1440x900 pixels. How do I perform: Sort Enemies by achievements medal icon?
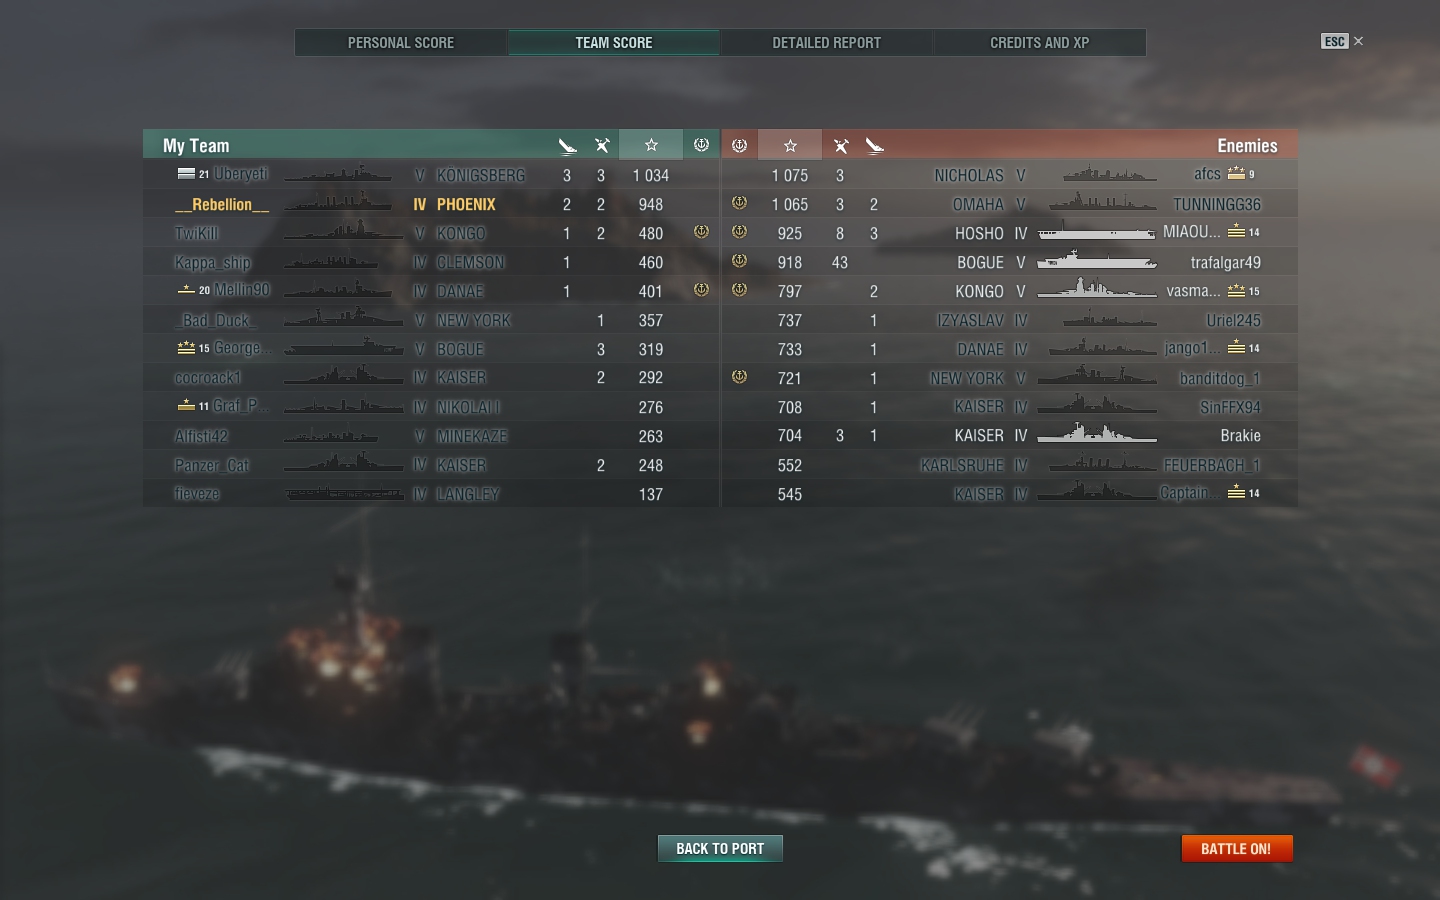click(x=740, y=145)
